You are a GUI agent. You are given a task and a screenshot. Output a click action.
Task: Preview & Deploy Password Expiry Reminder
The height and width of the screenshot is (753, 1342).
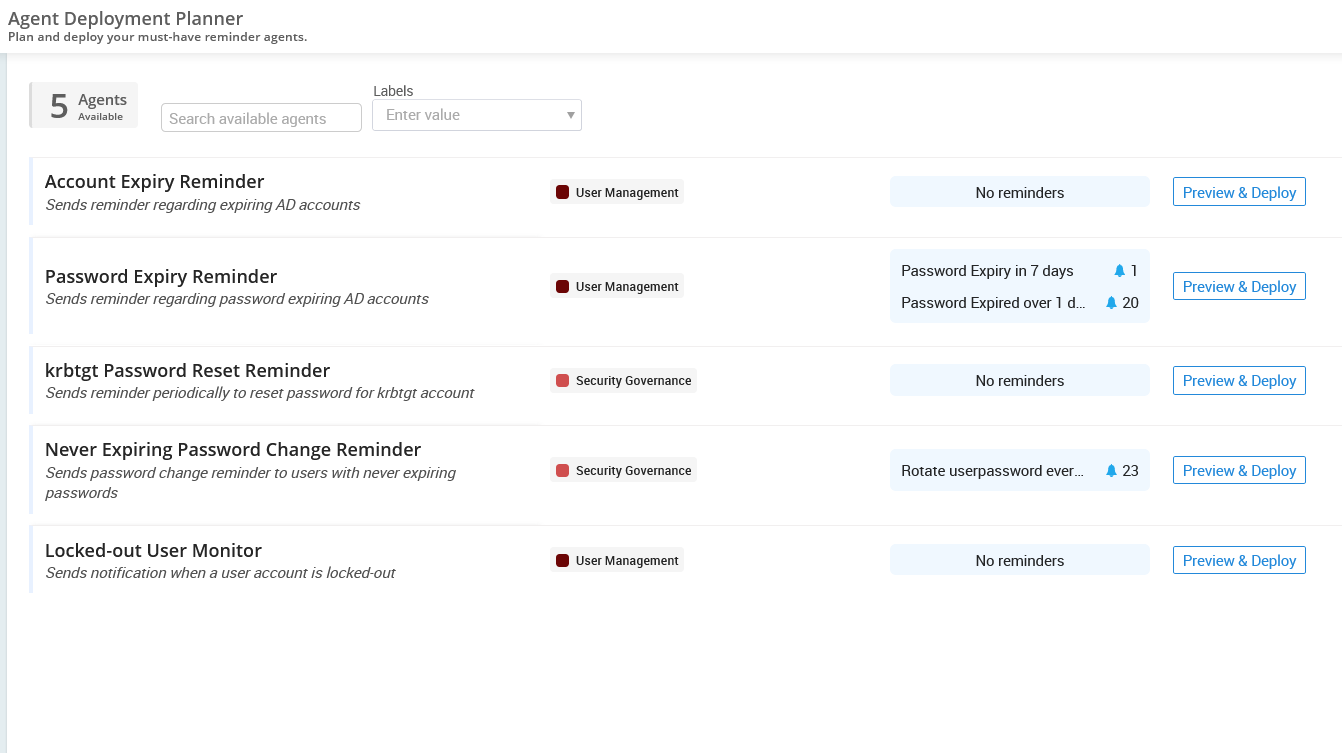click(1239, 287)
